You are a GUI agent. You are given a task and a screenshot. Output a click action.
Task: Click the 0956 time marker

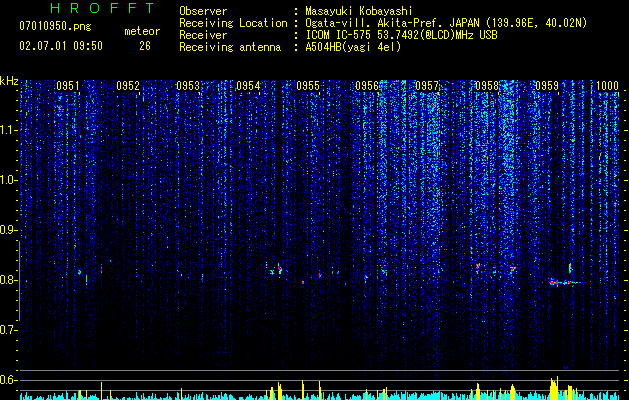367,86
